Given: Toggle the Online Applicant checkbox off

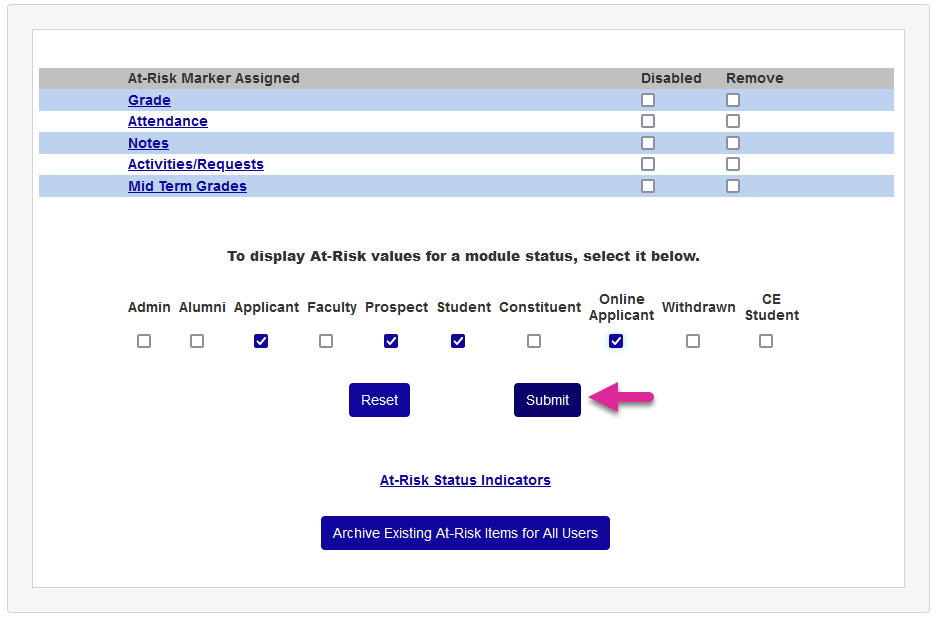Looking at the screenshot, I should [616, 341].
